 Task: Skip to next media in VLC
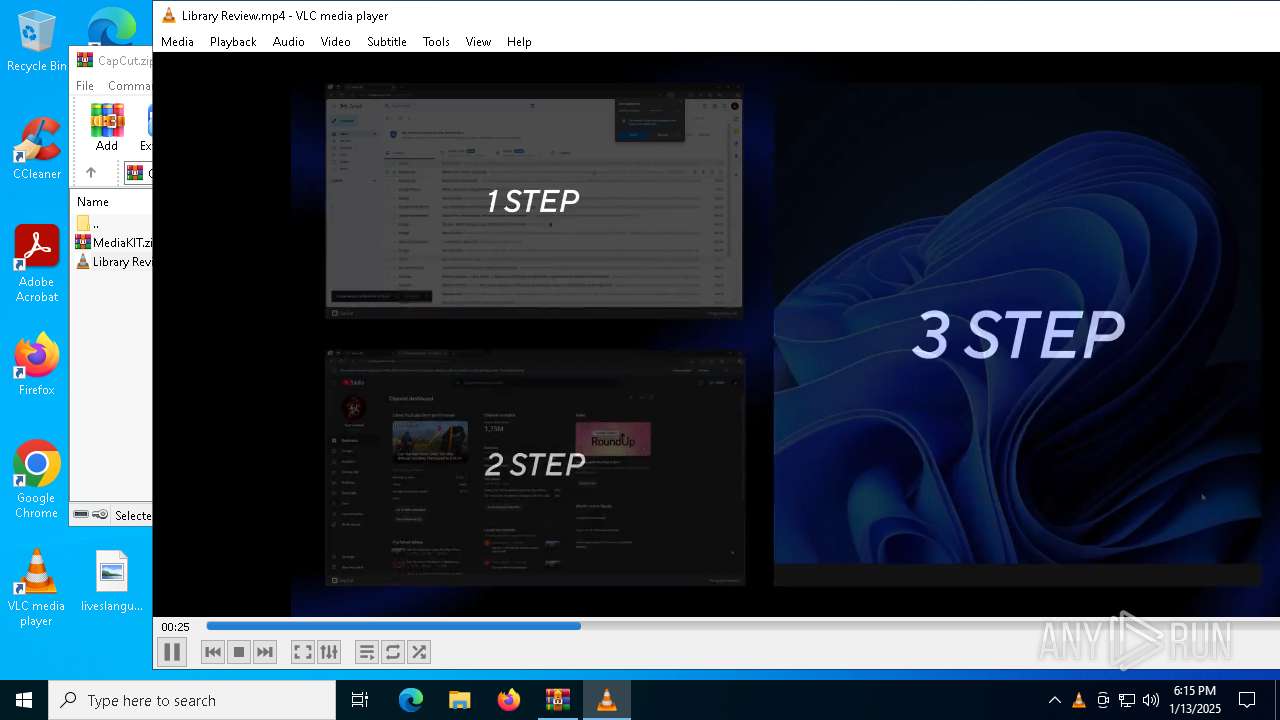pyautogui.click(x=265, y=652)
